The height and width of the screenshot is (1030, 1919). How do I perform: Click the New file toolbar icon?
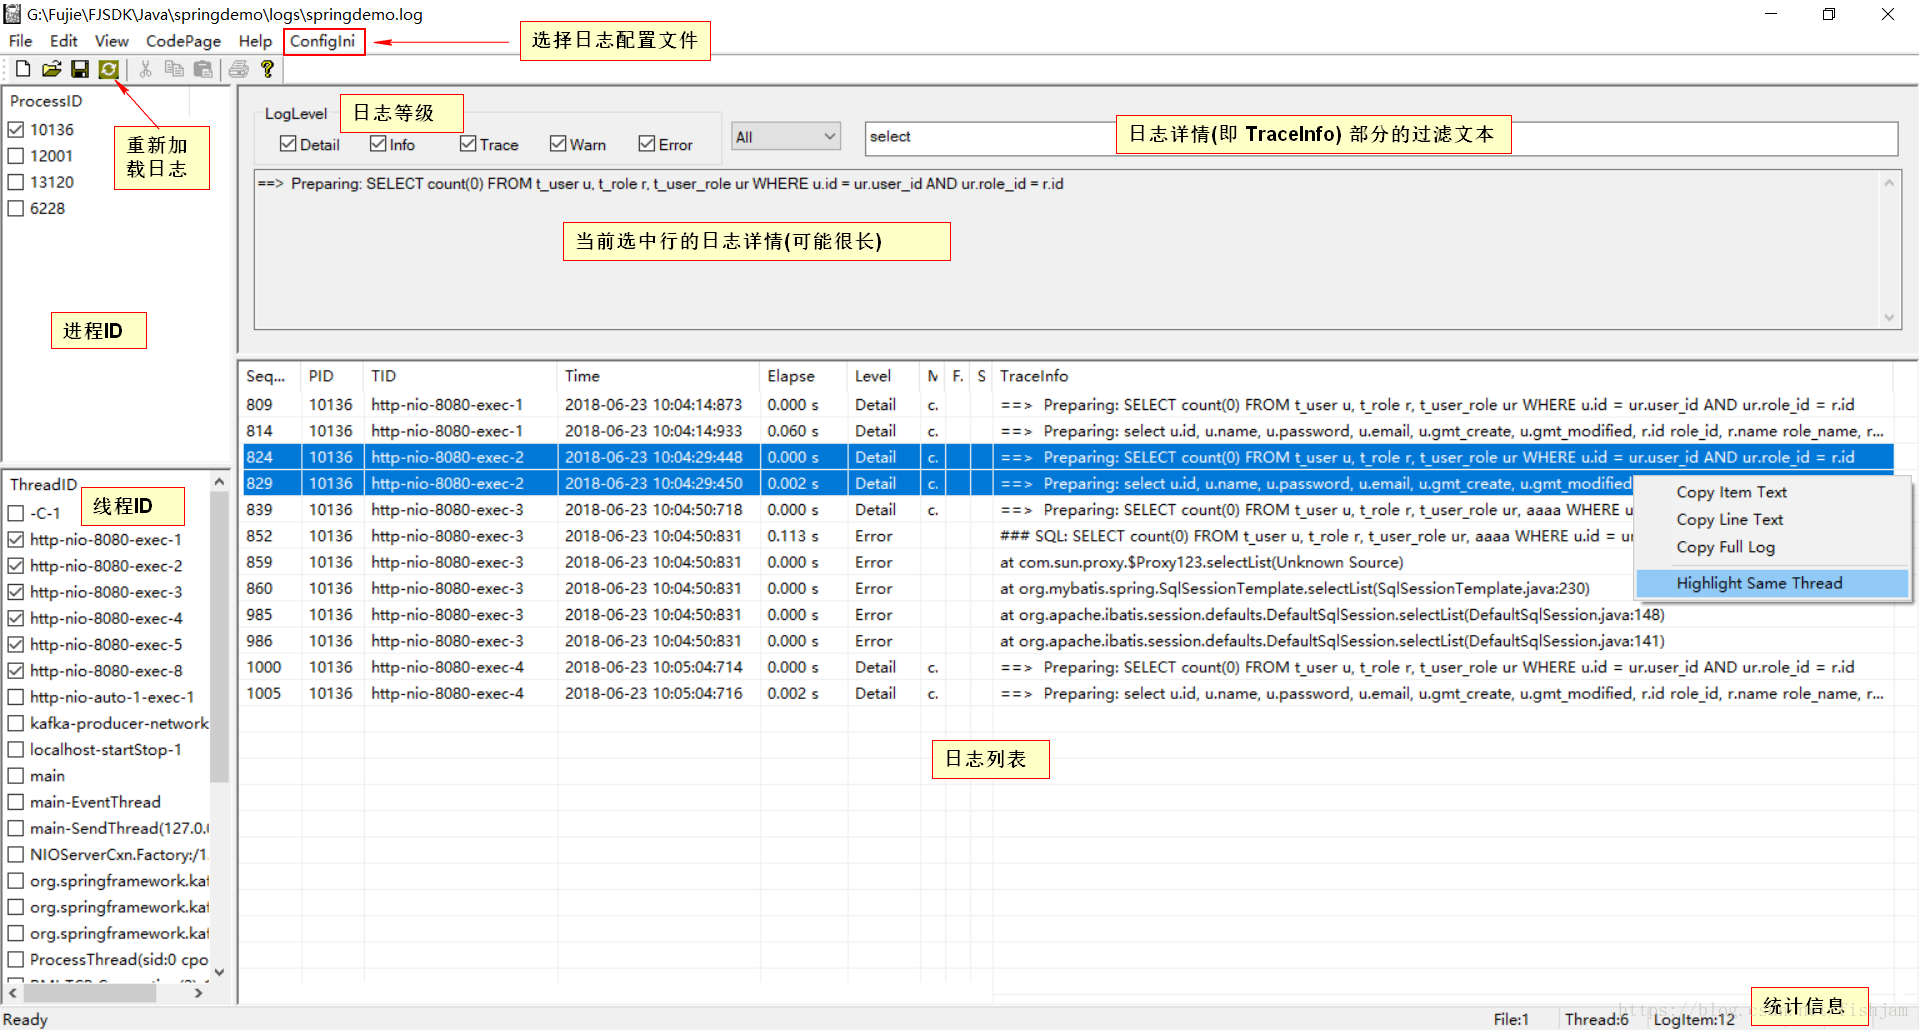pos(23,69)
